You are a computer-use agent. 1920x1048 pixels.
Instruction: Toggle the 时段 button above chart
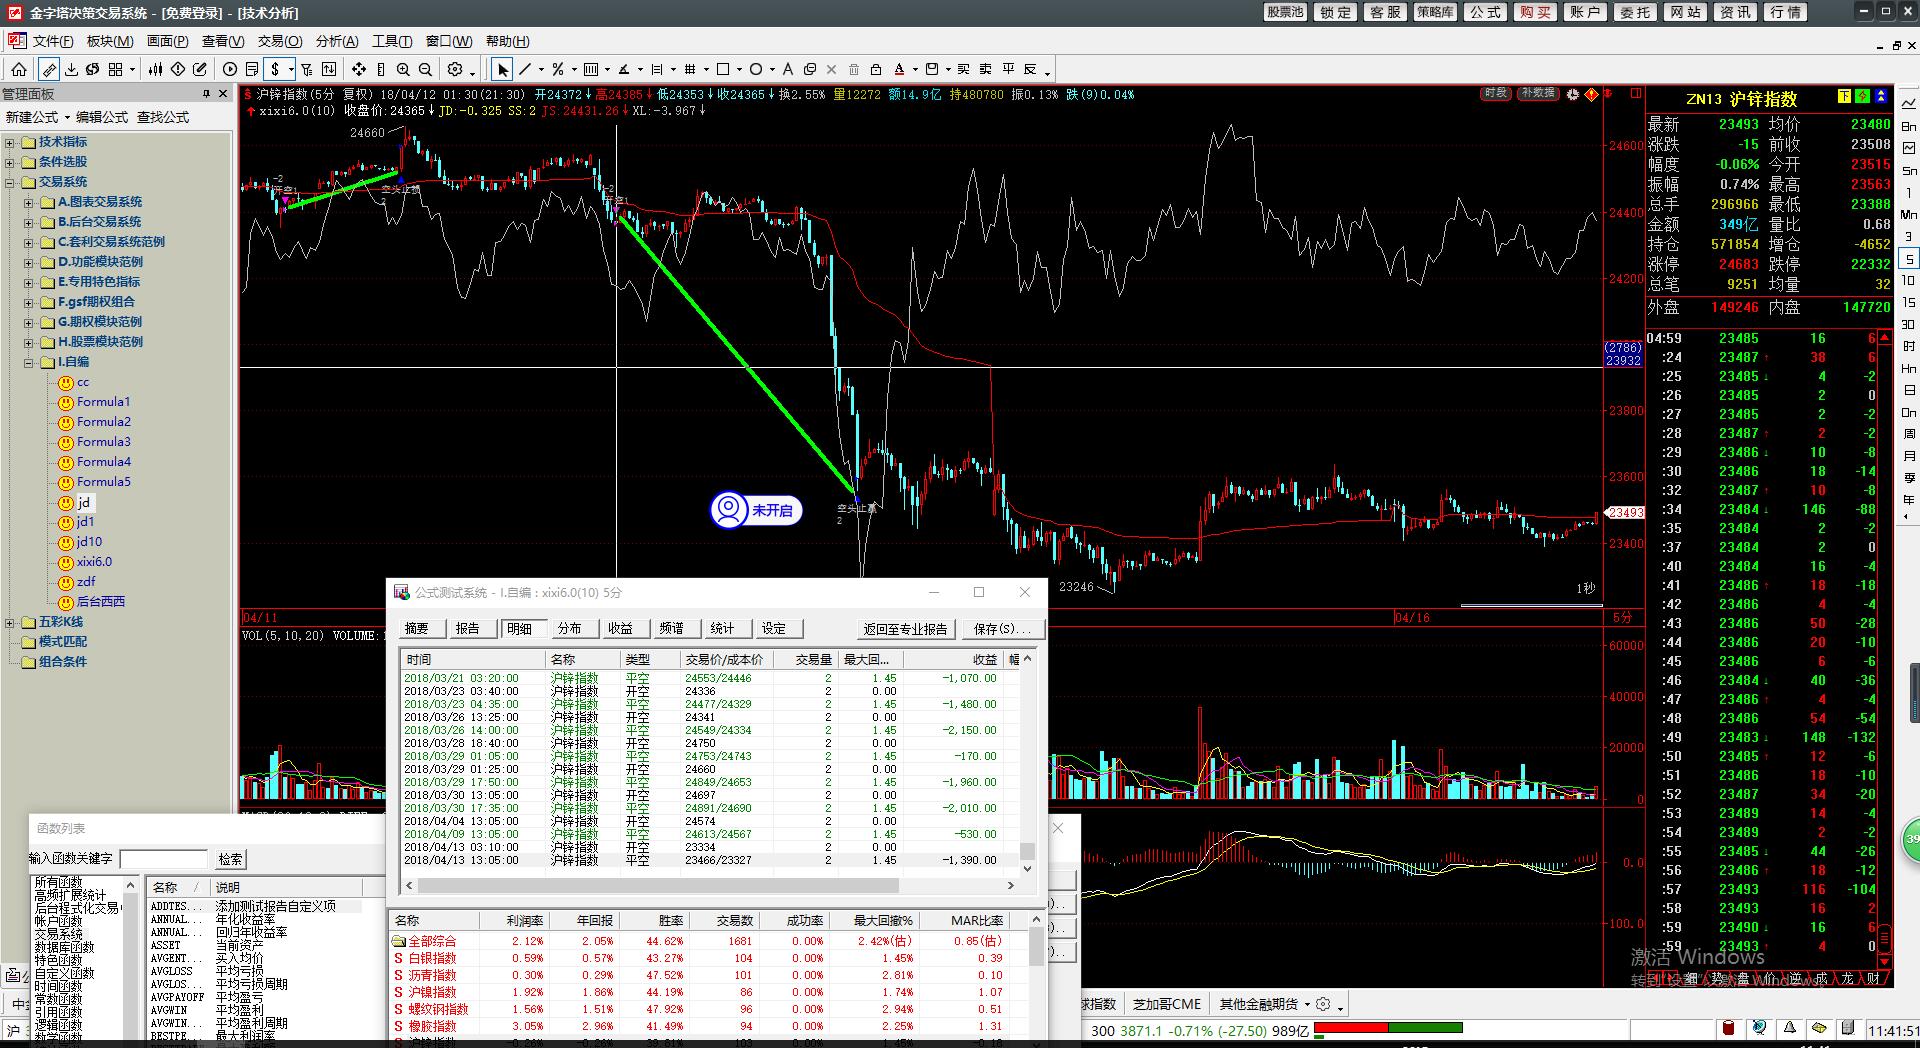coord(1496,94)
